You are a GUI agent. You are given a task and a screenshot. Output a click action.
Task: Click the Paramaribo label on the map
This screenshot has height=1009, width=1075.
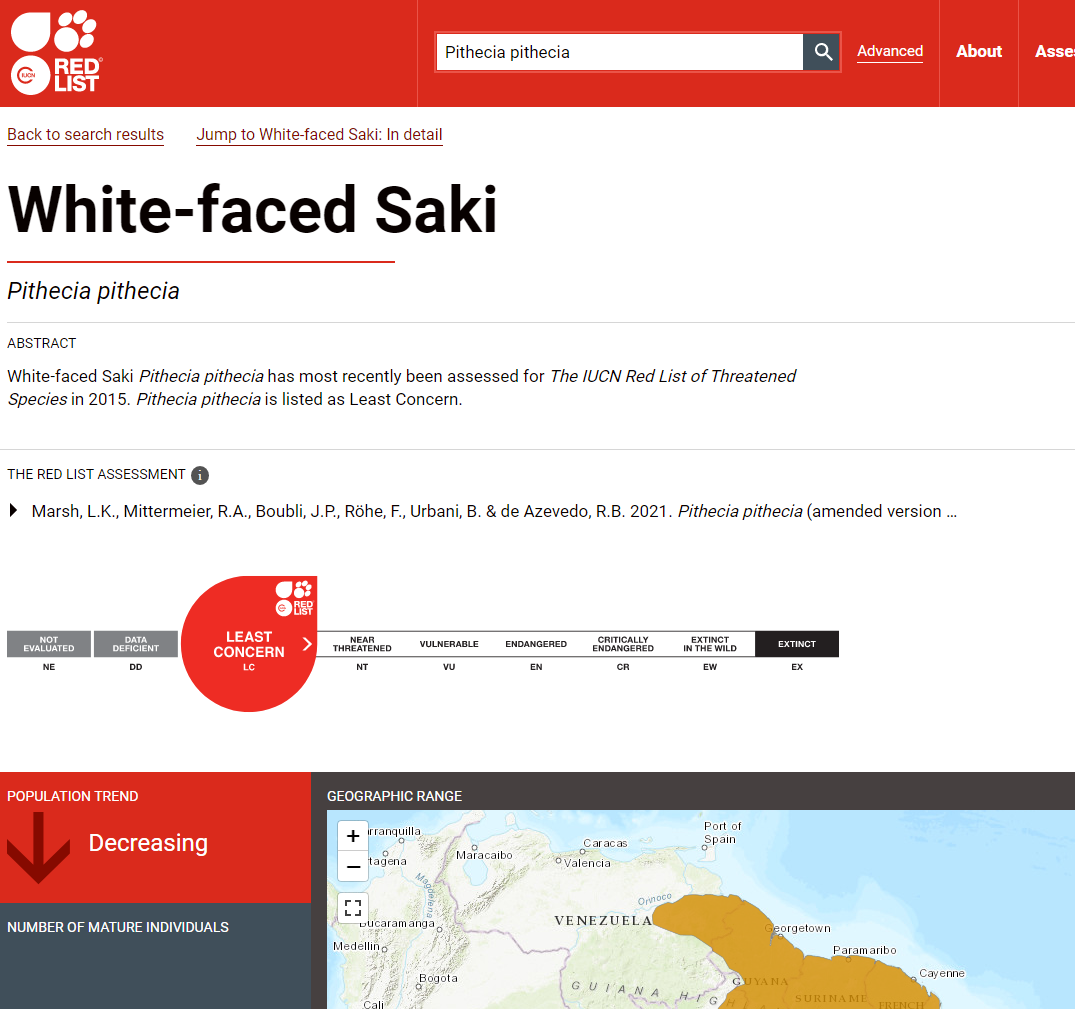[865, 950]
